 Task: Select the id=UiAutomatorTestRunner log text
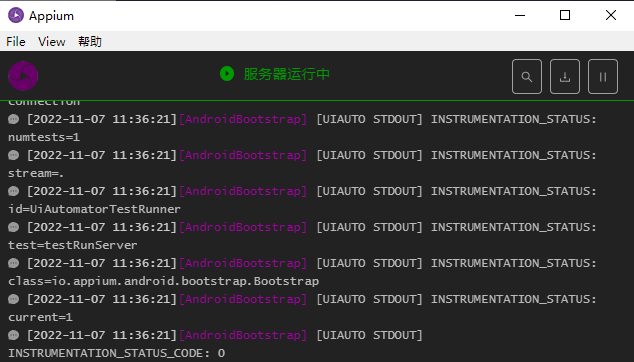point(94,209)
